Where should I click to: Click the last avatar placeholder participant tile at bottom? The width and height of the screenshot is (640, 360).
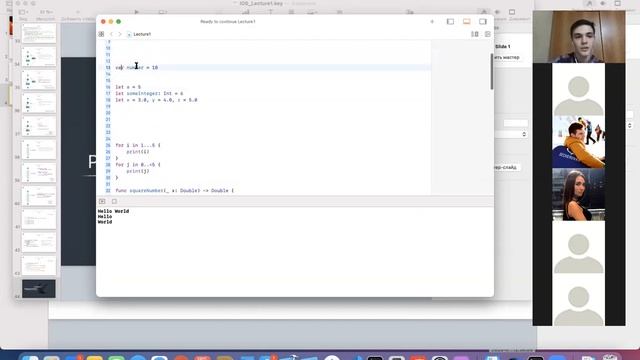point(579,300)
